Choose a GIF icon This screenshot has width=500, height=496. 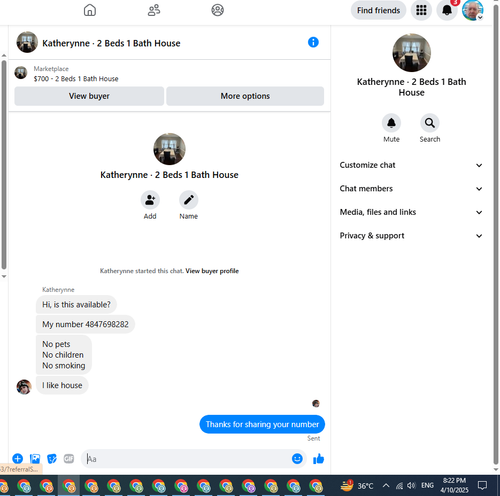69,459
